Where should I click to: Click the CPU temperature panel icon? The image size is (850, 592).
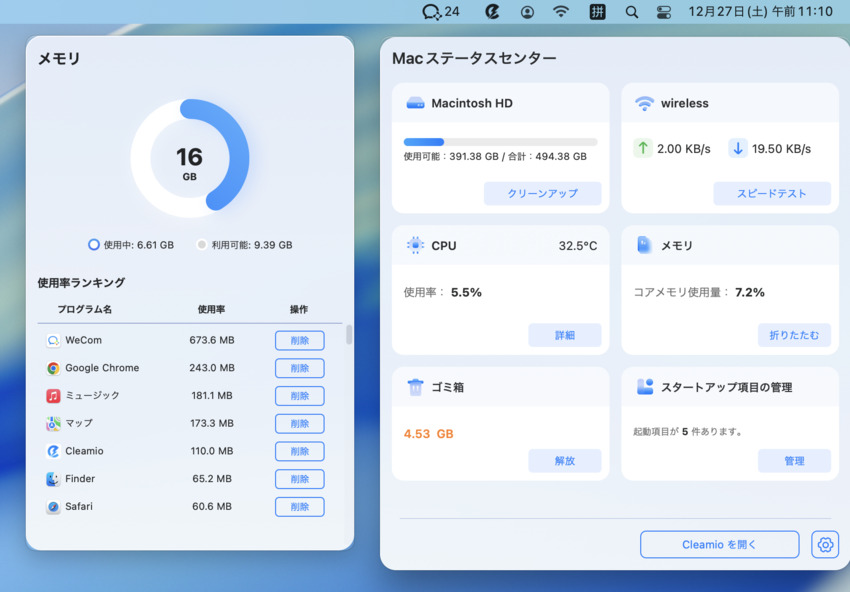tap(417, 245)
